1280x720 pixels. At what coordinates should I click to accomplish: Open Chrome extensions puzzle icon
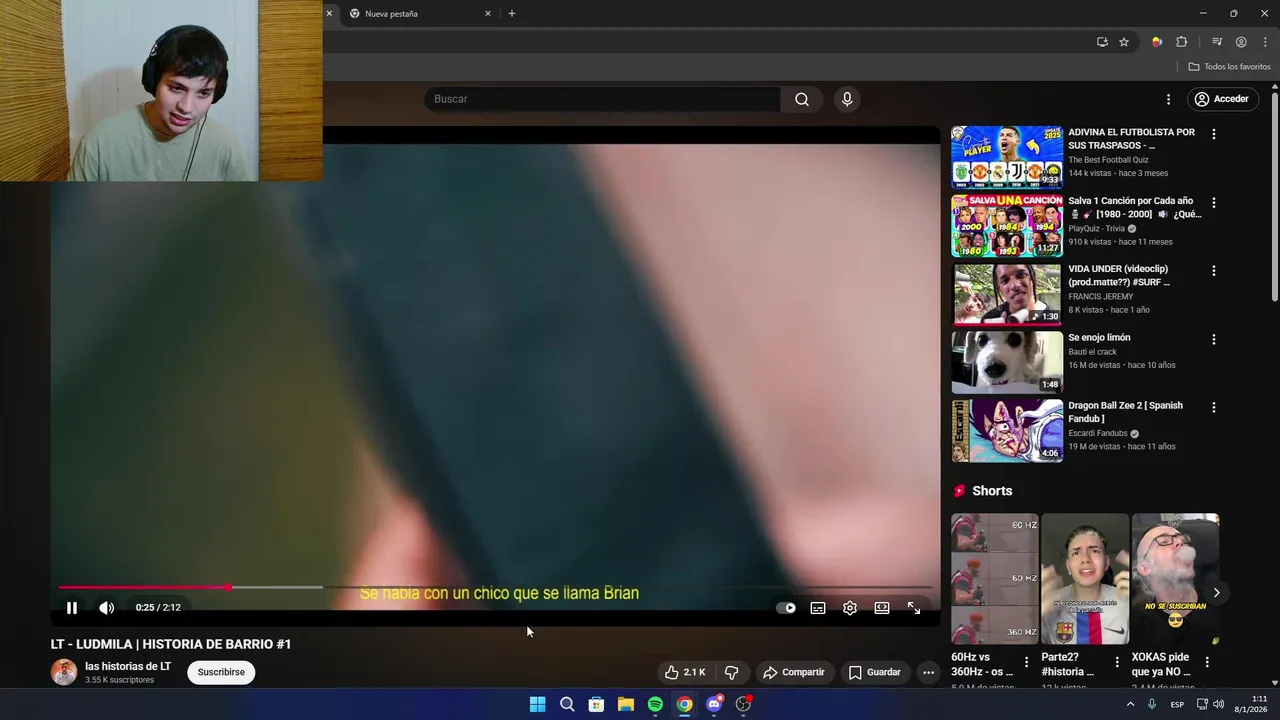pos(1182,42)
